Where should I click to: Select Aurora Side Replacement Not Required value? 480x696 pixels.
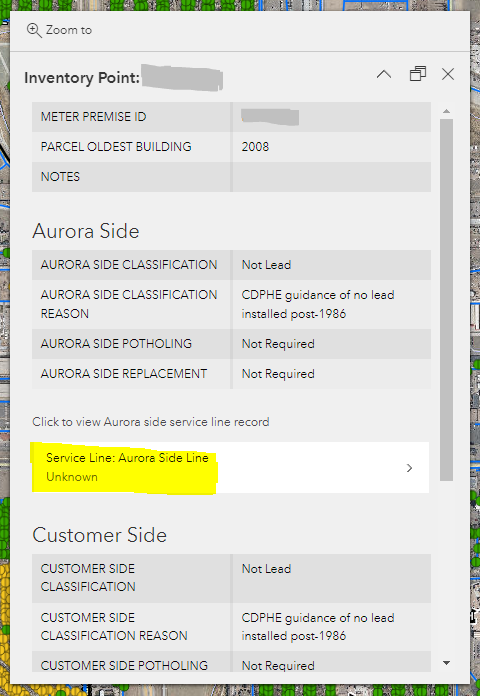(x=278, y=374)
